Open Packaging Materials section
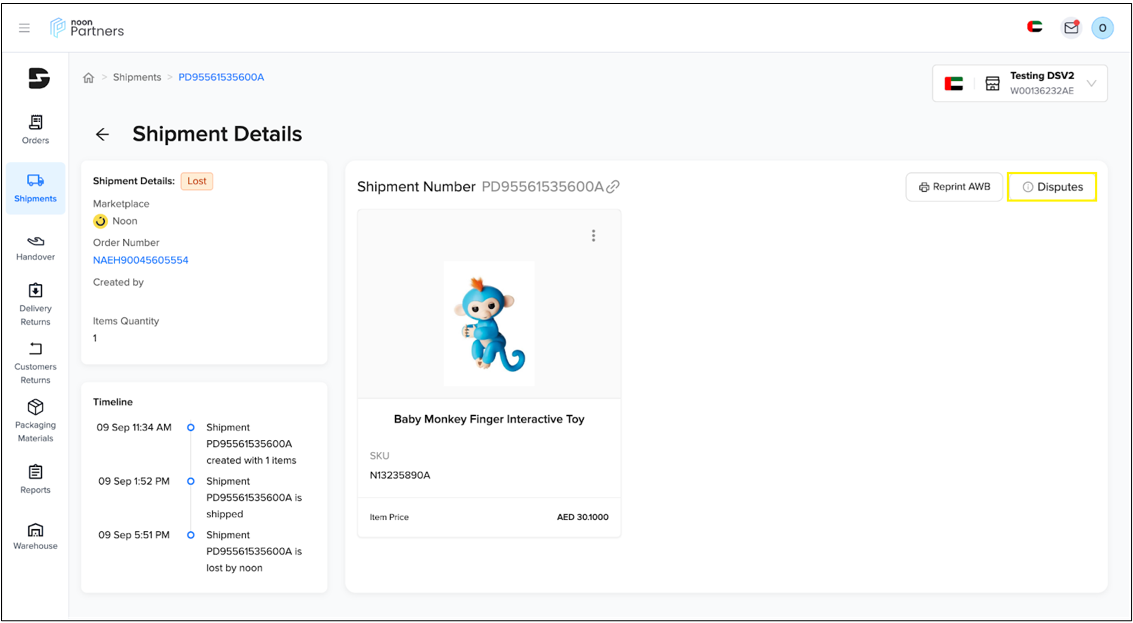This screenshot has height=623, width=1133. 35,421
